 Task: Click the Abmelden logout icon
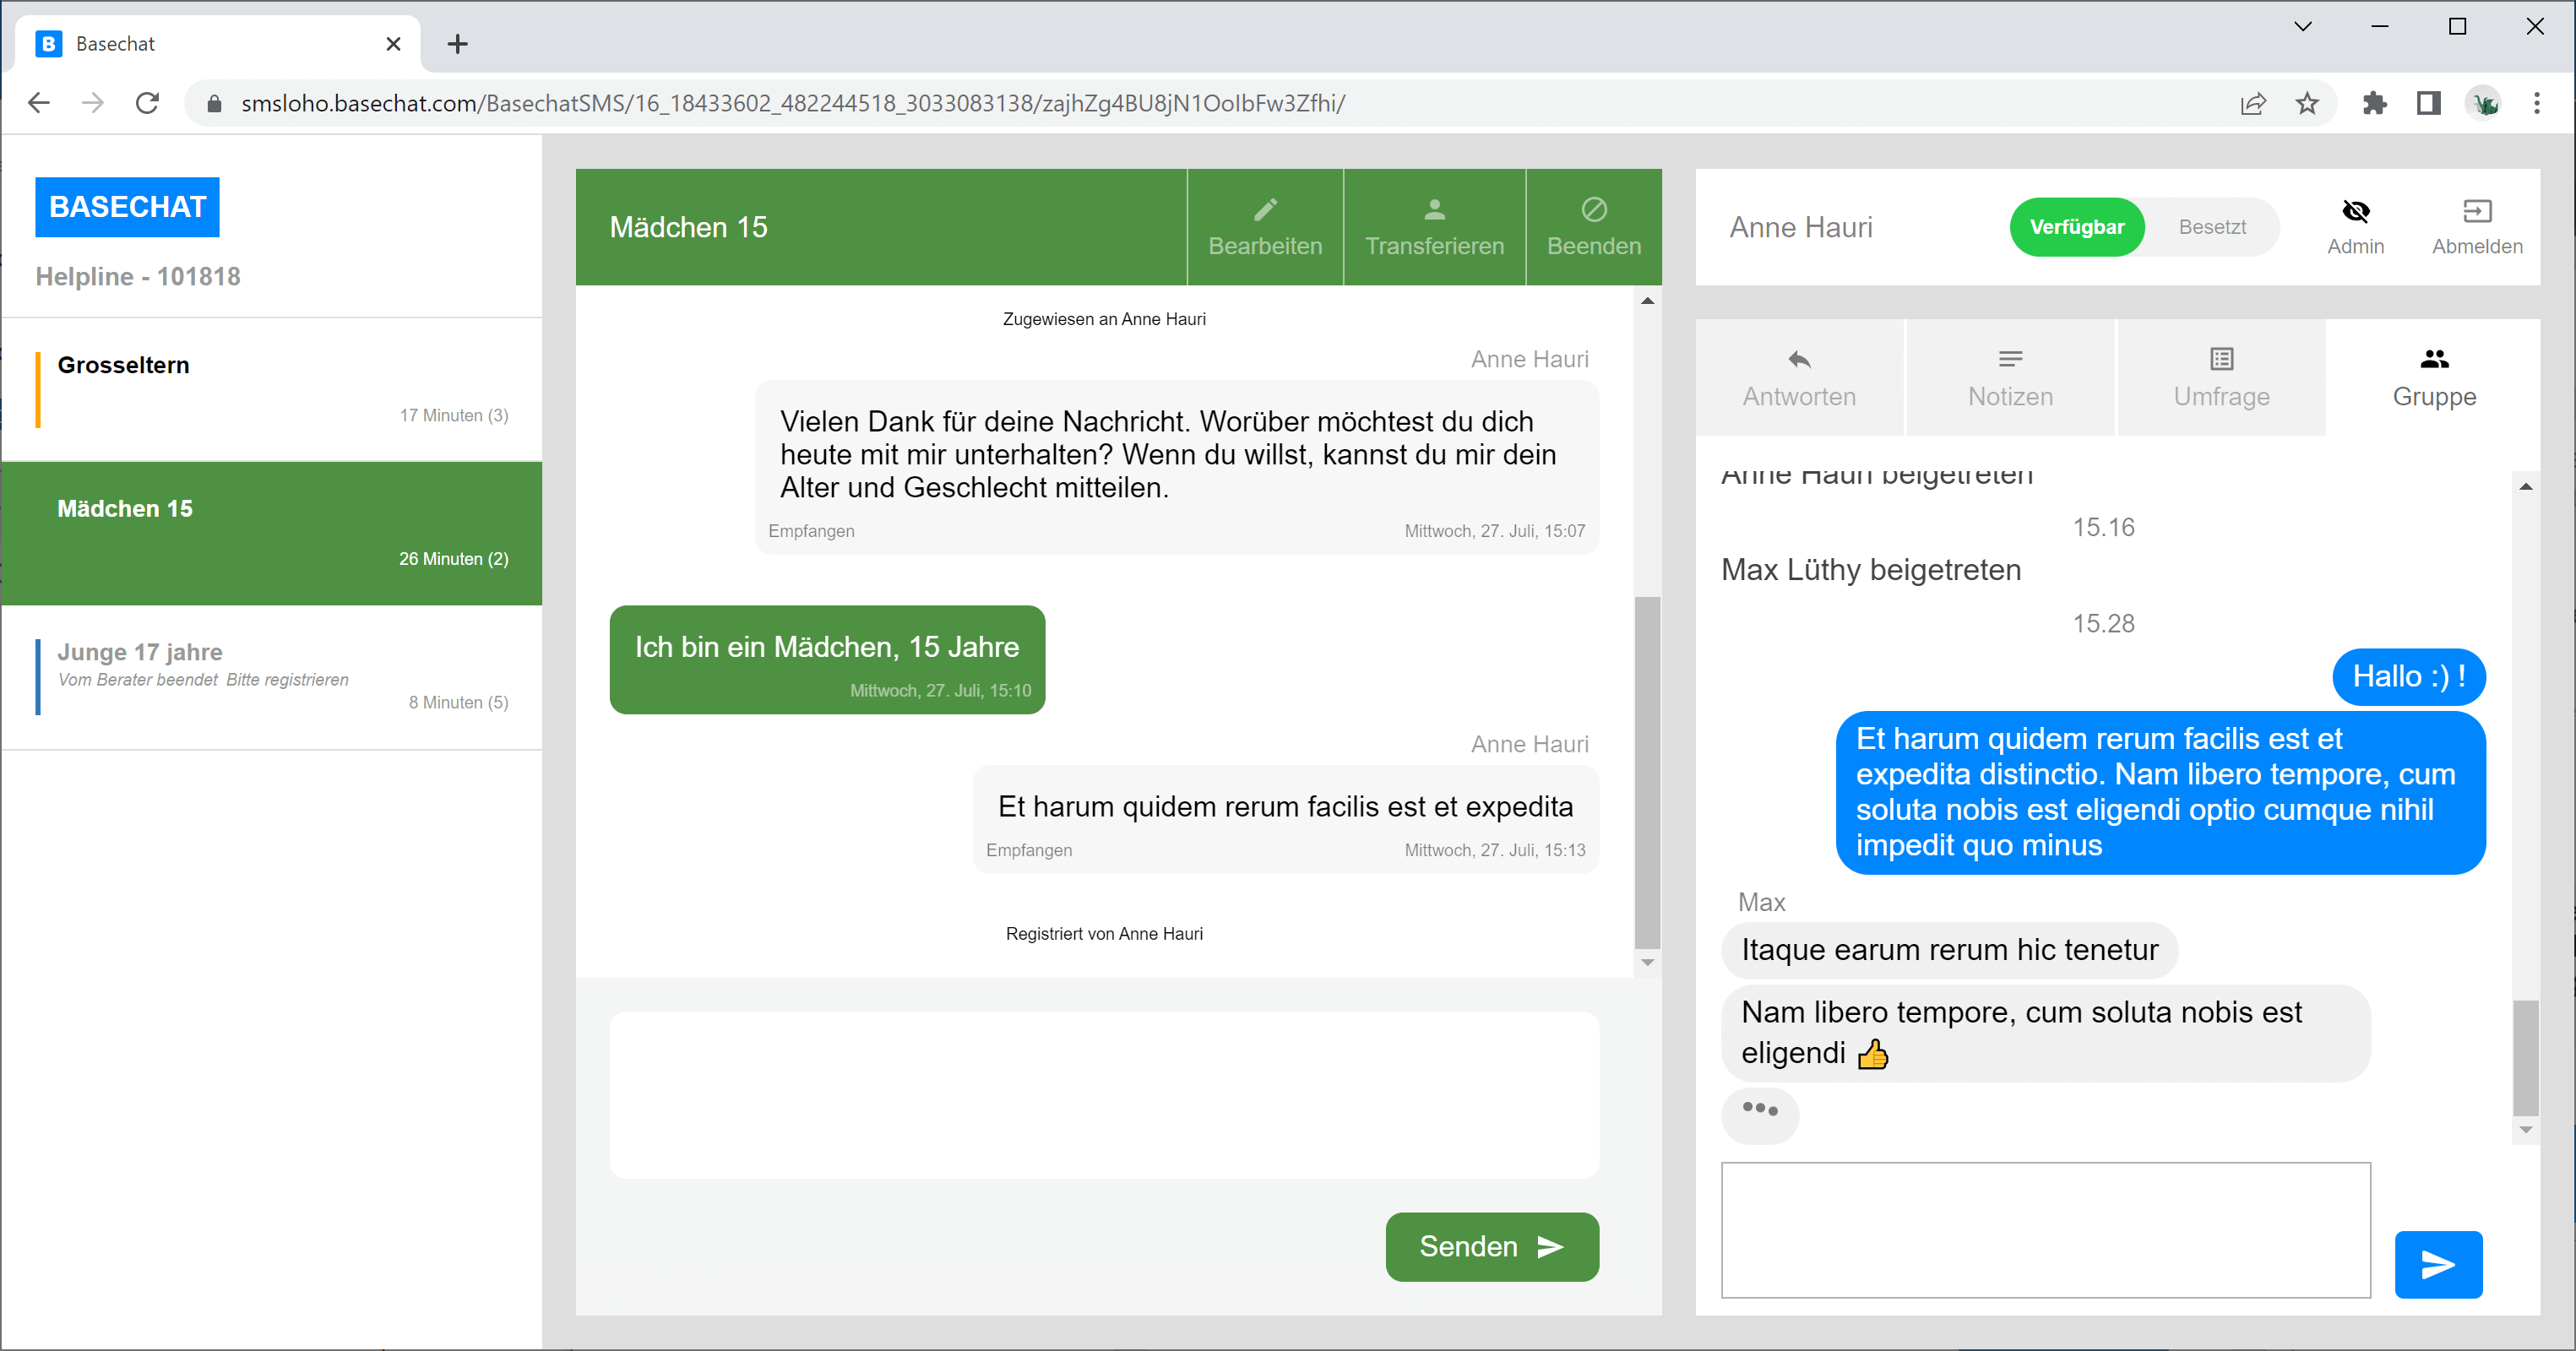[2476, 211]
